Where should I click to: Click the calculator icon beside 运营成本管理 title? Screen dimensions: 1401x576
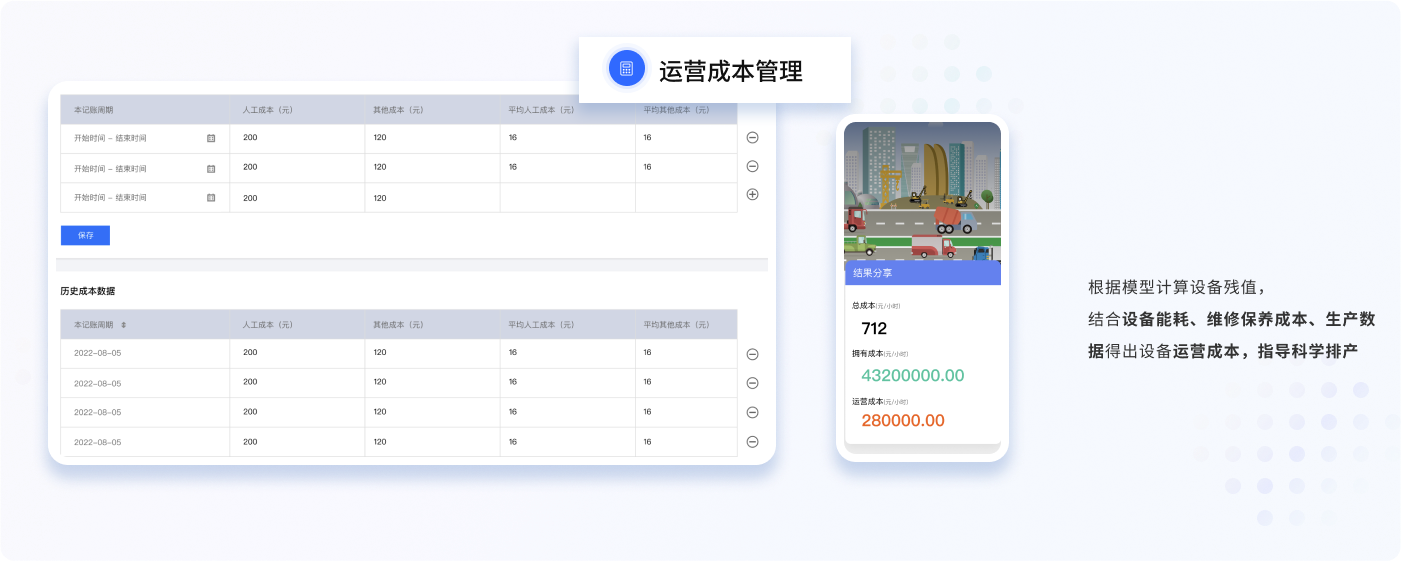626,68
